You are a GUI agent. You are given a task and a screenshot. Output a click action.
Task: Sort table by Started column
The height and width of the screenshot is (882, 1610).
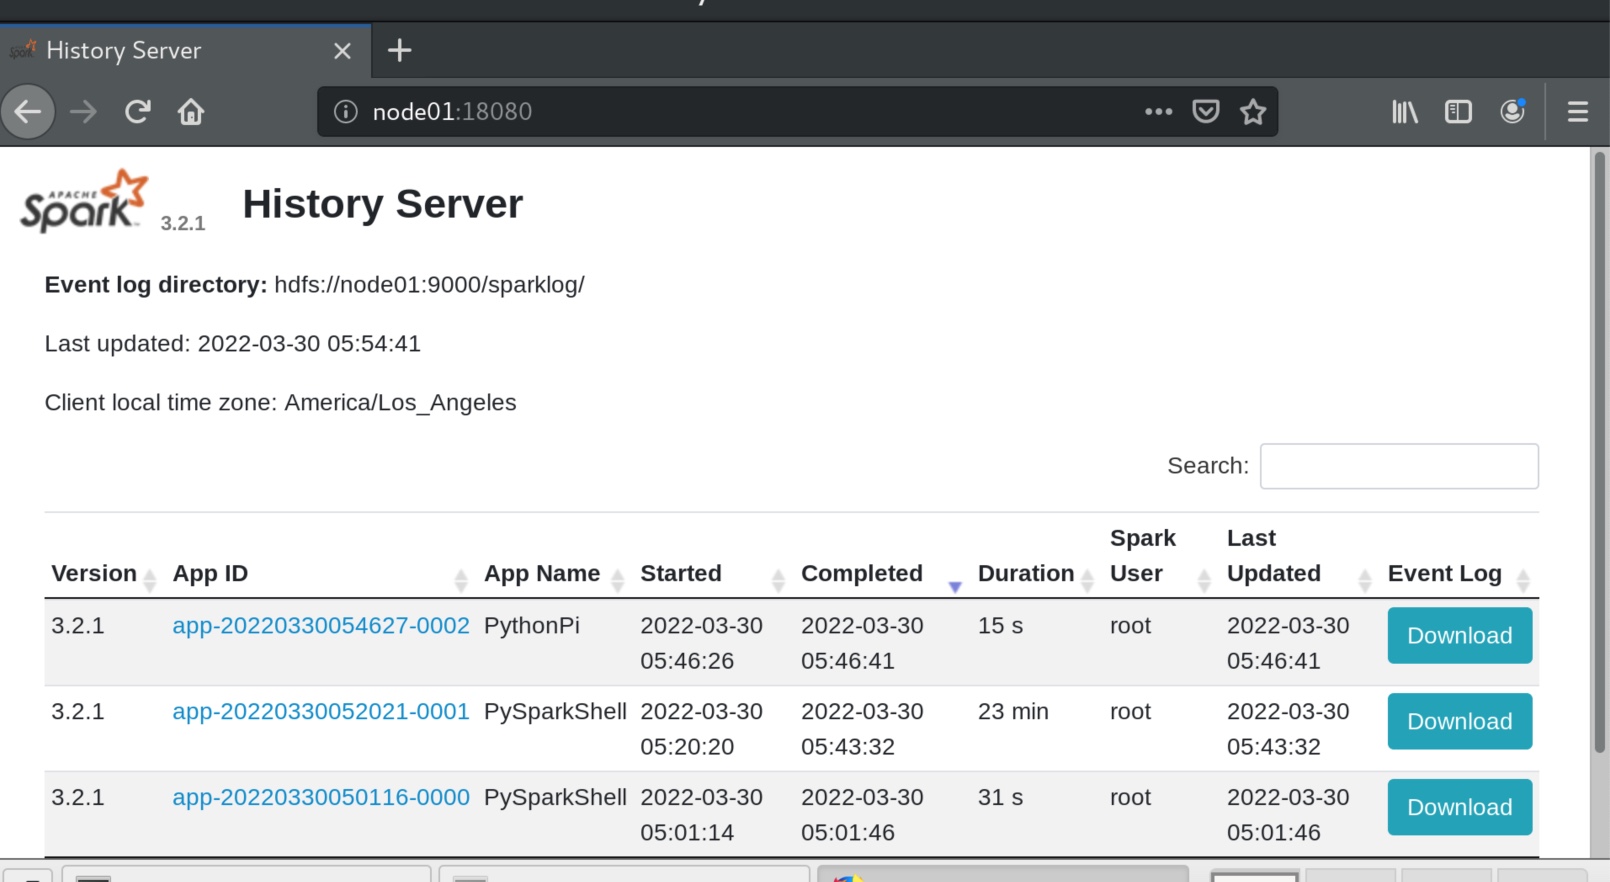[x=713, y=573]
